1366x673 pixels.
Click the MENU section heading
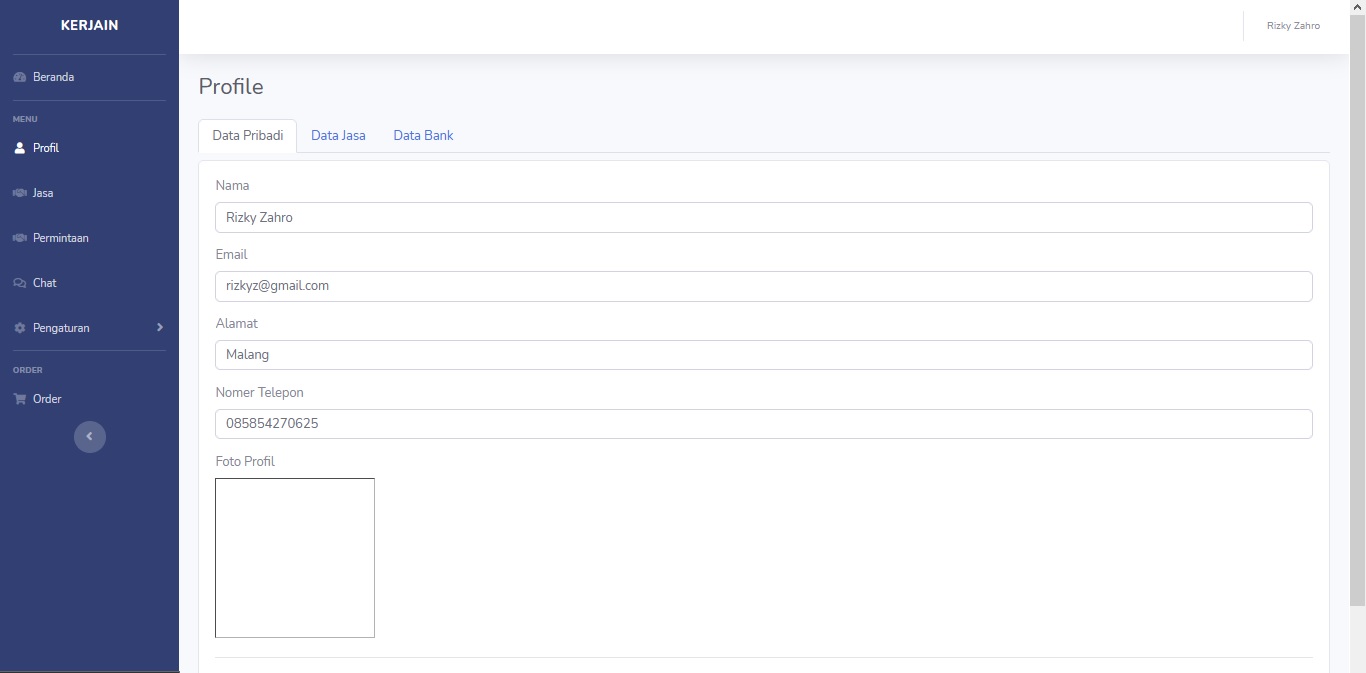[25, 120]
